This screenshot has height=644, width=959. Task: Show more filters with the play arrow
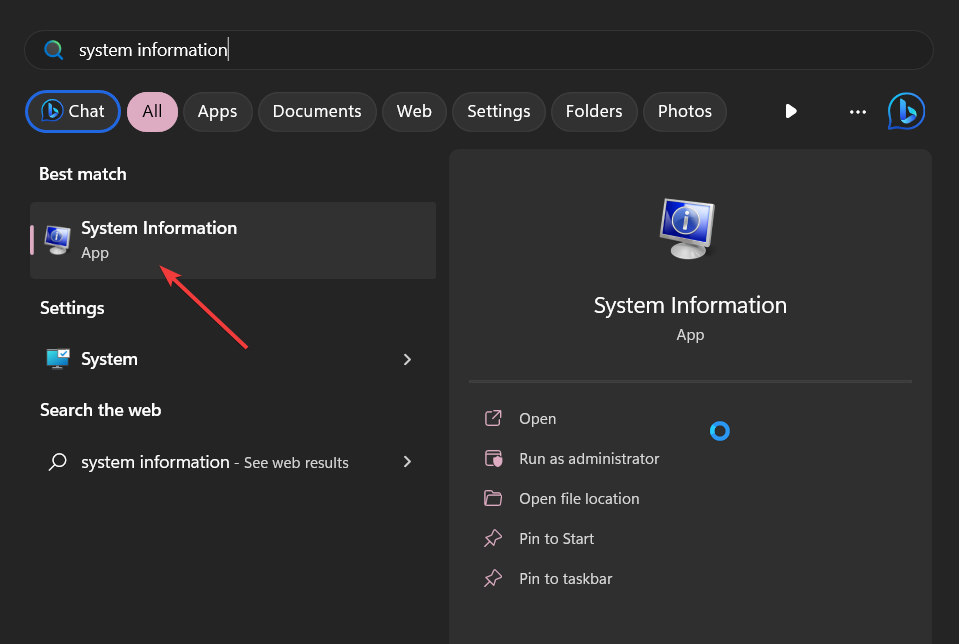click(791, 111)
